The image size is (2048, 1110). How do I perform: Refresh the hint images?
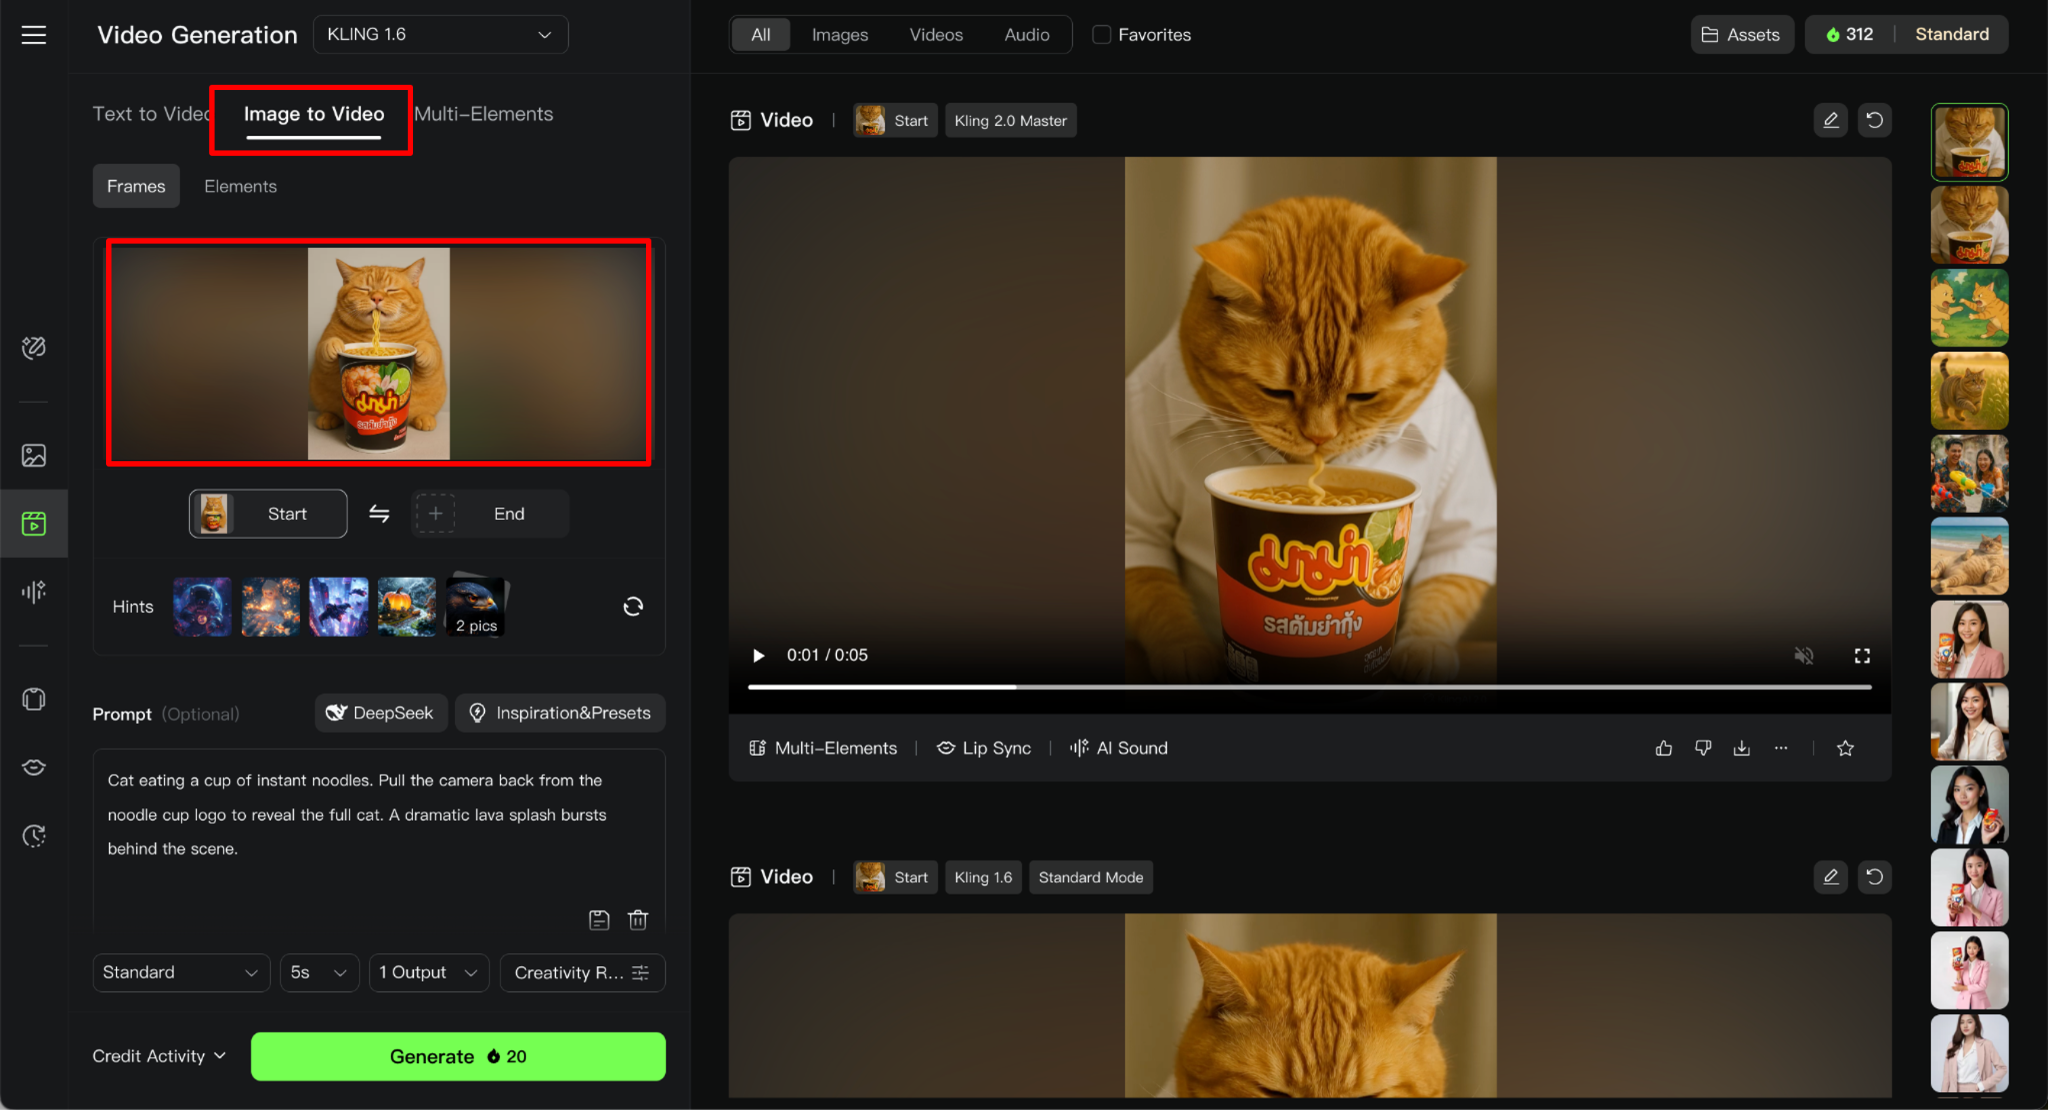[633, 607]
